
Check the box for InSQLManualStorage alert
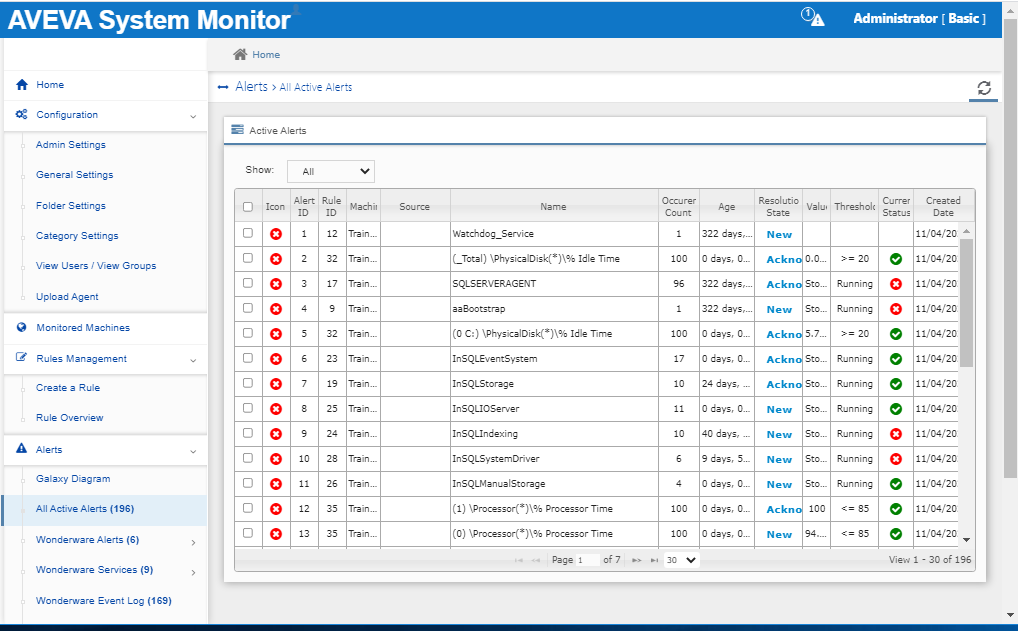click(x=248, y=483)
